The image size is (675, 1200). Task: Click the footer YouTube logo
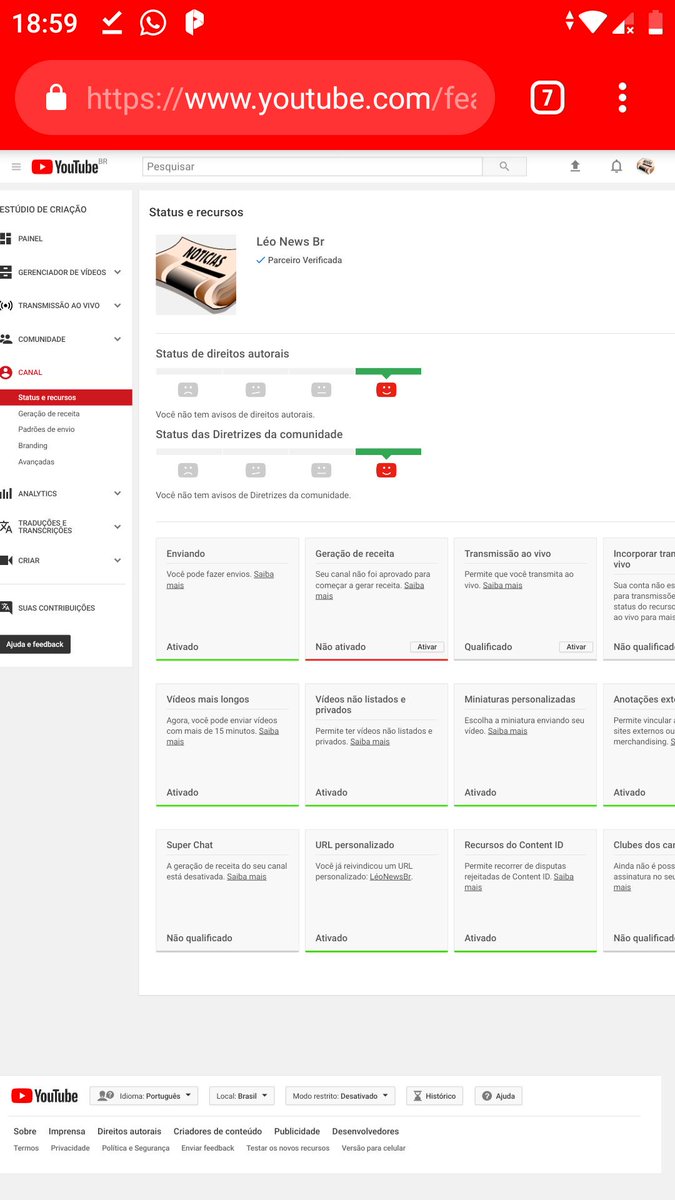pyautogui.click(x=45, y=1096)
